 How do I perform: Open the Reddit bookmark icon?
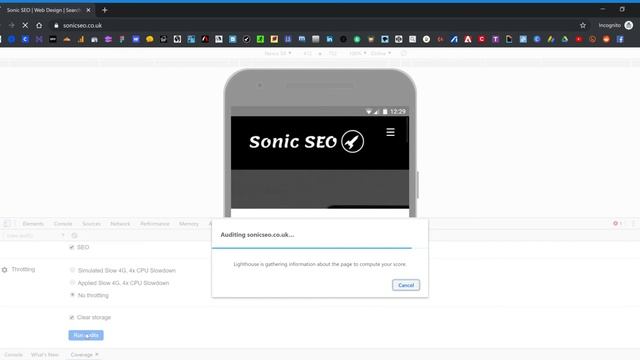pyautogui.click(x=606, y=39)
